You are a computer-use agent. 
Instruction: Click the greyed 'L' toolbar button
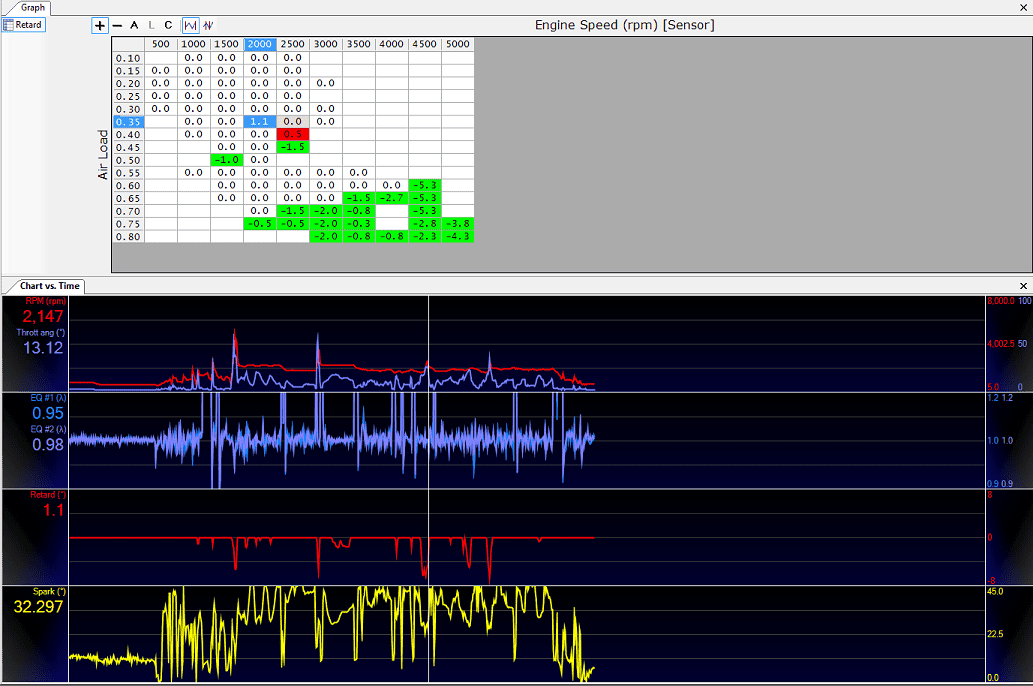[x=152, y=26]
